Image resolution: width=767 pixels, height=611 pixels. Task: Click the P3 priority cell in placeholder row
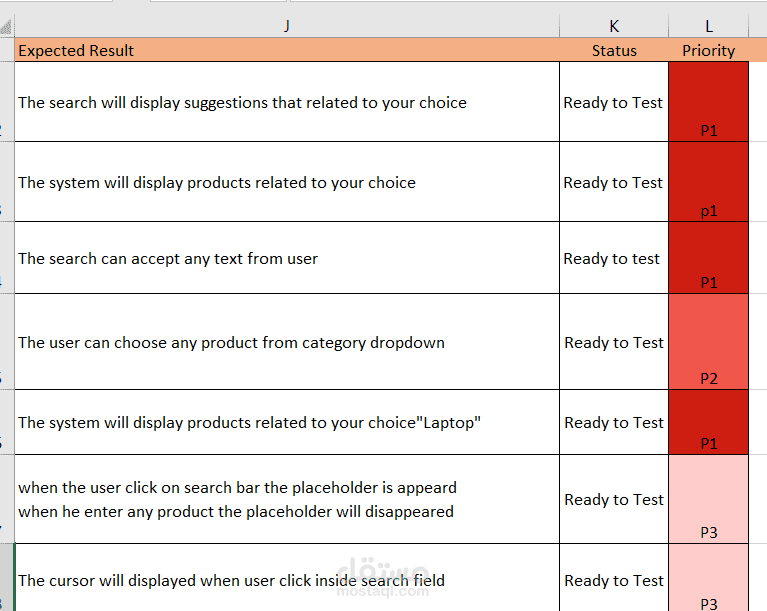coord(708,499)
